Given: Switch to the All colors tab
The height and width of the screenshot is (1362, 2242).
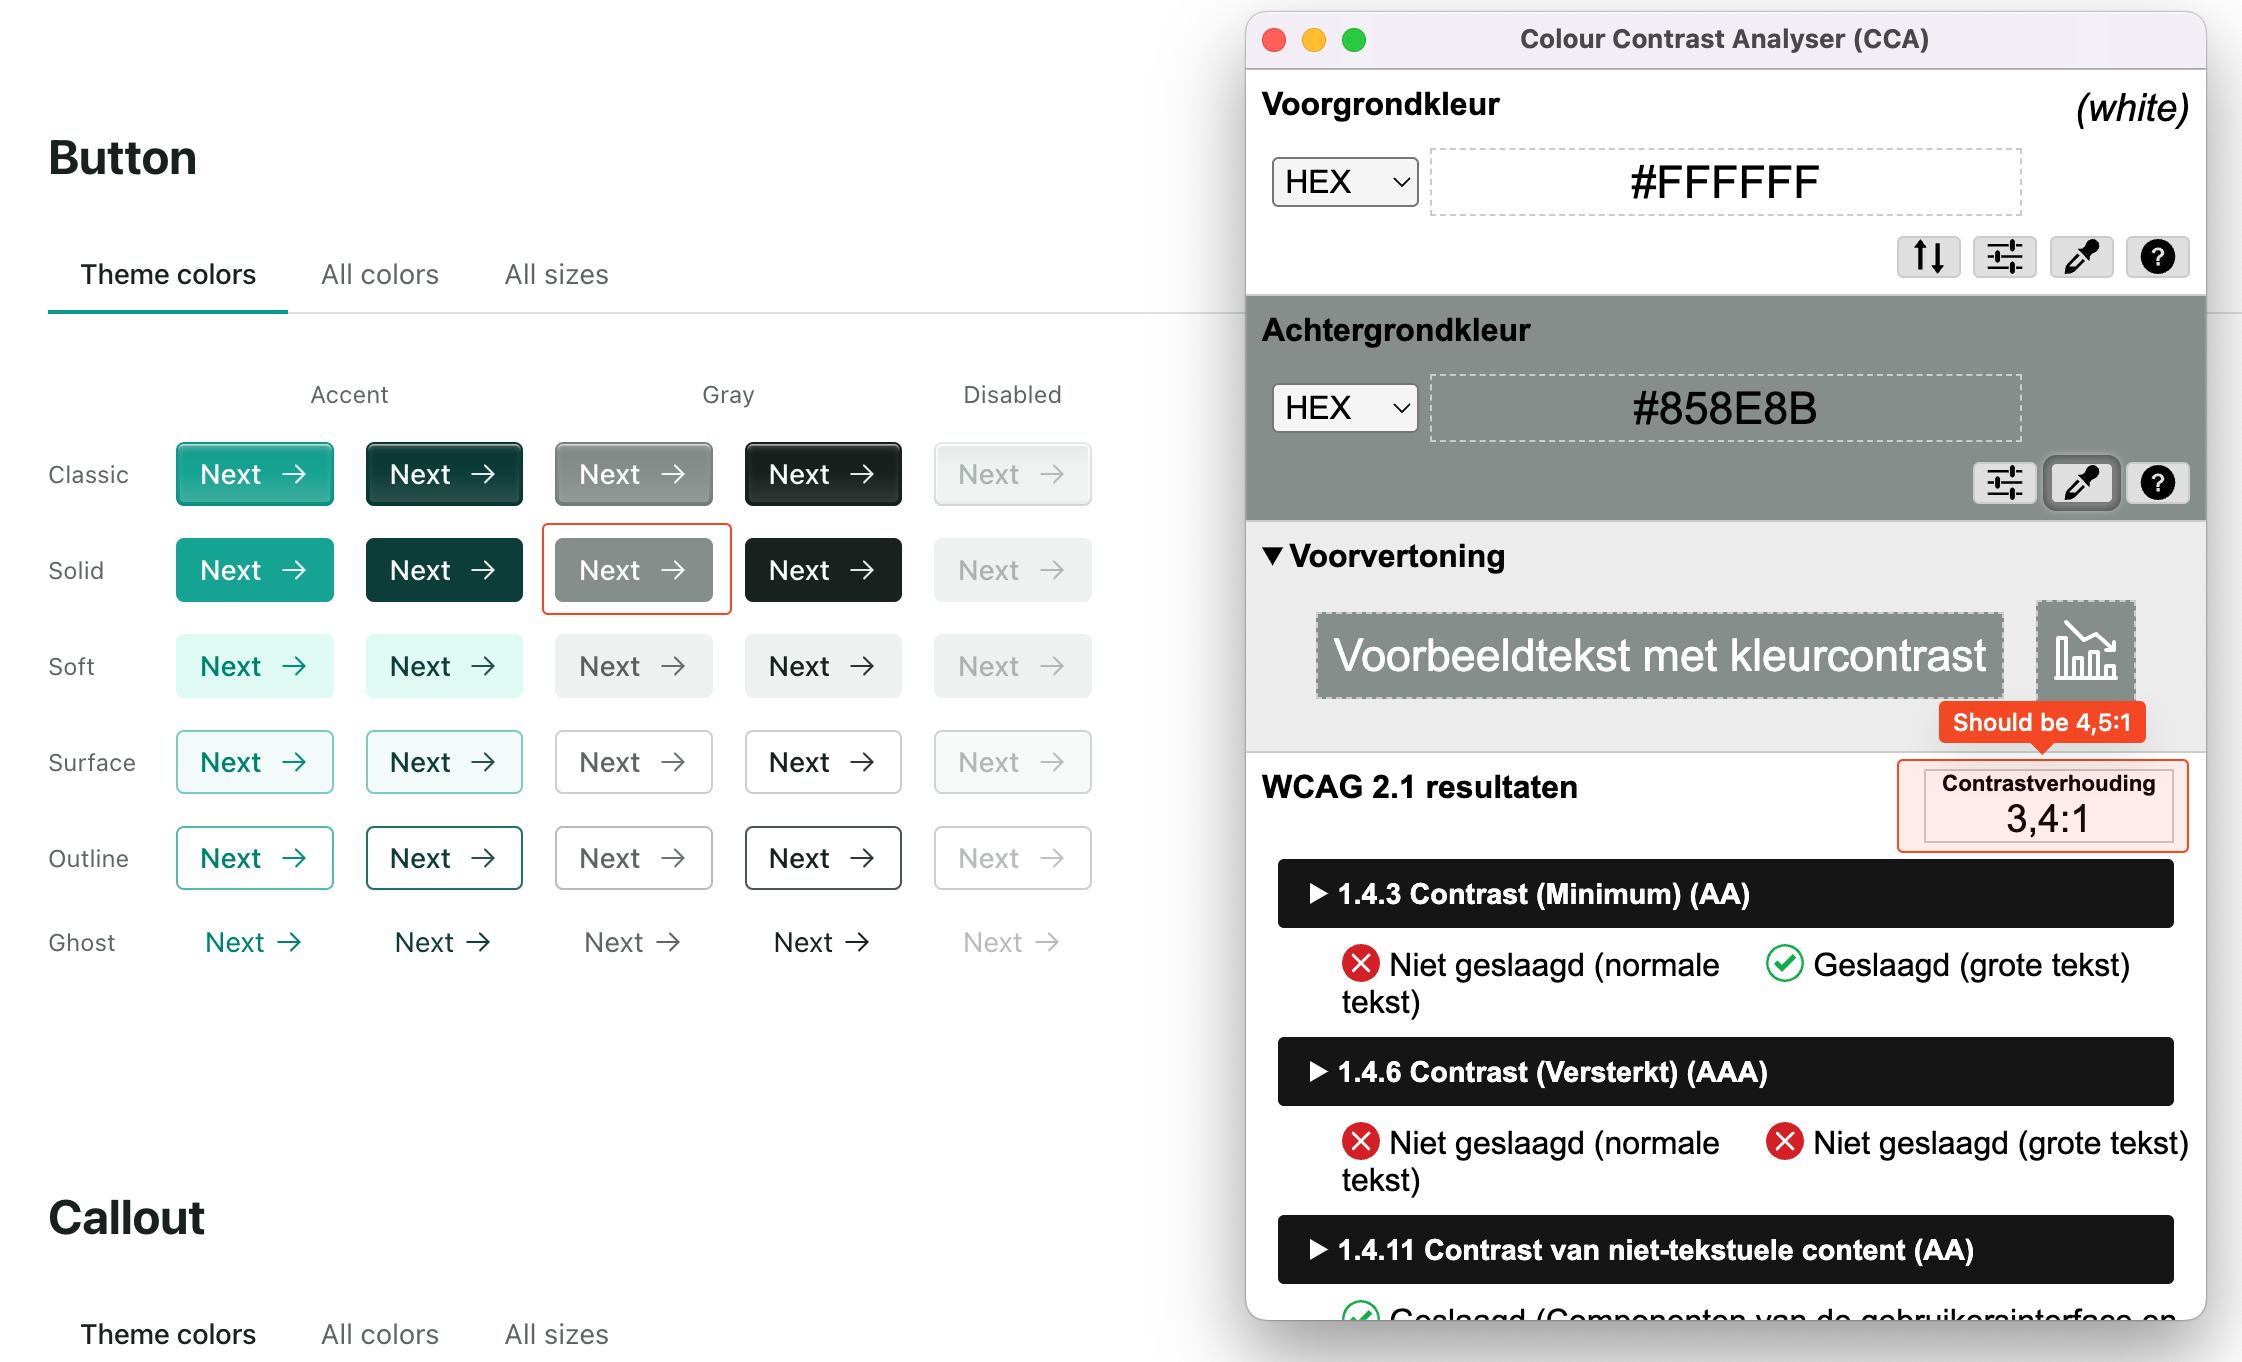Looking at the screenshot, I should pos(379,274).
